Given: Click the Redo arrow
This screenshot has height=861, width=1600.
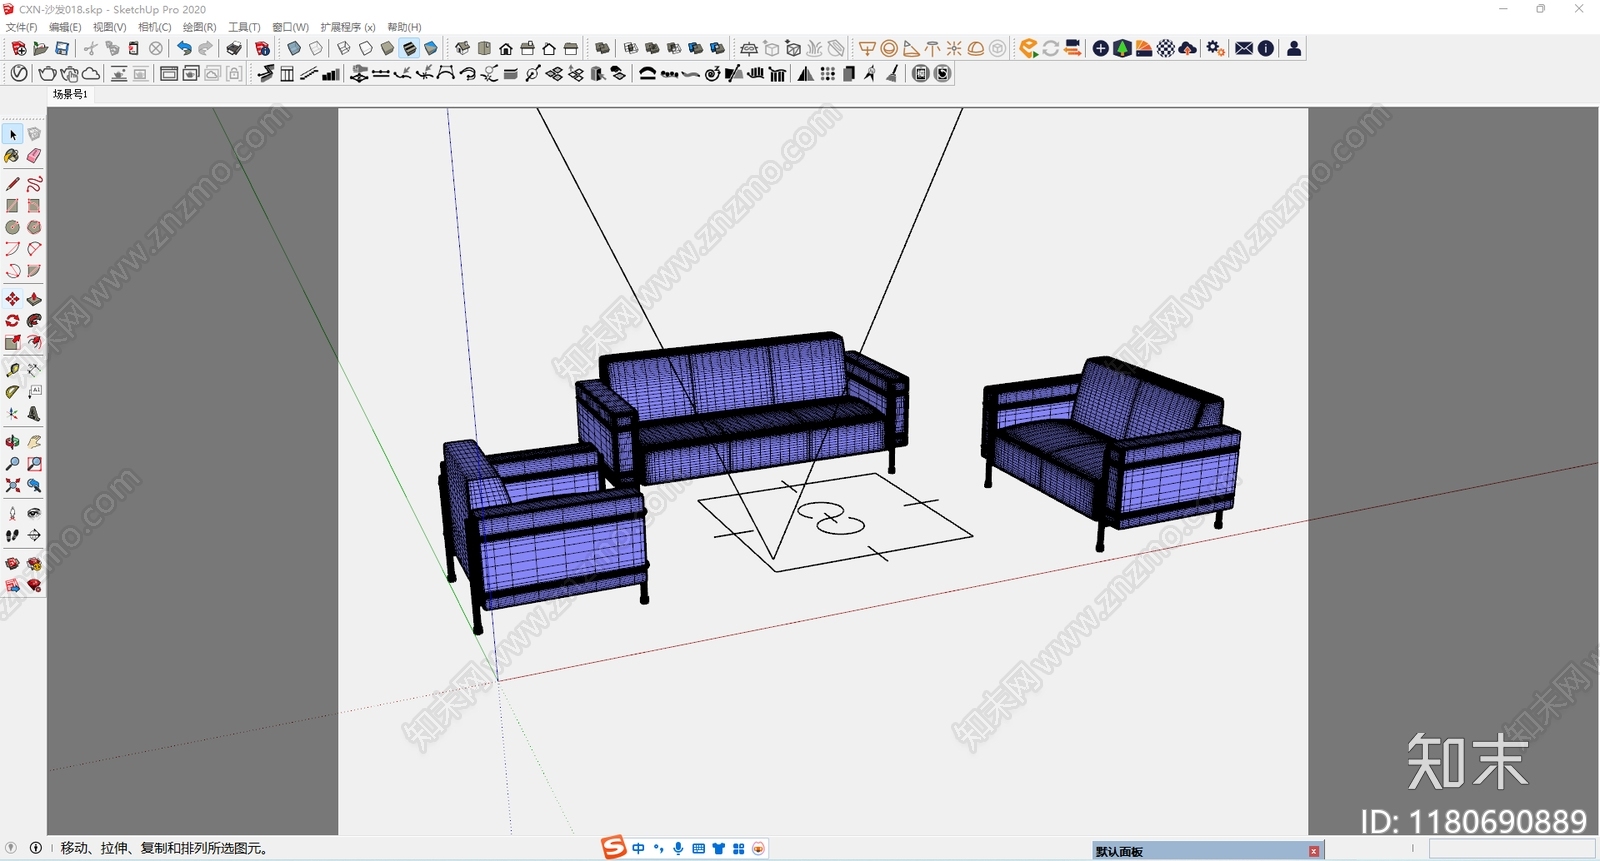Looking at the screenshot, I should [x=205, y=48].
